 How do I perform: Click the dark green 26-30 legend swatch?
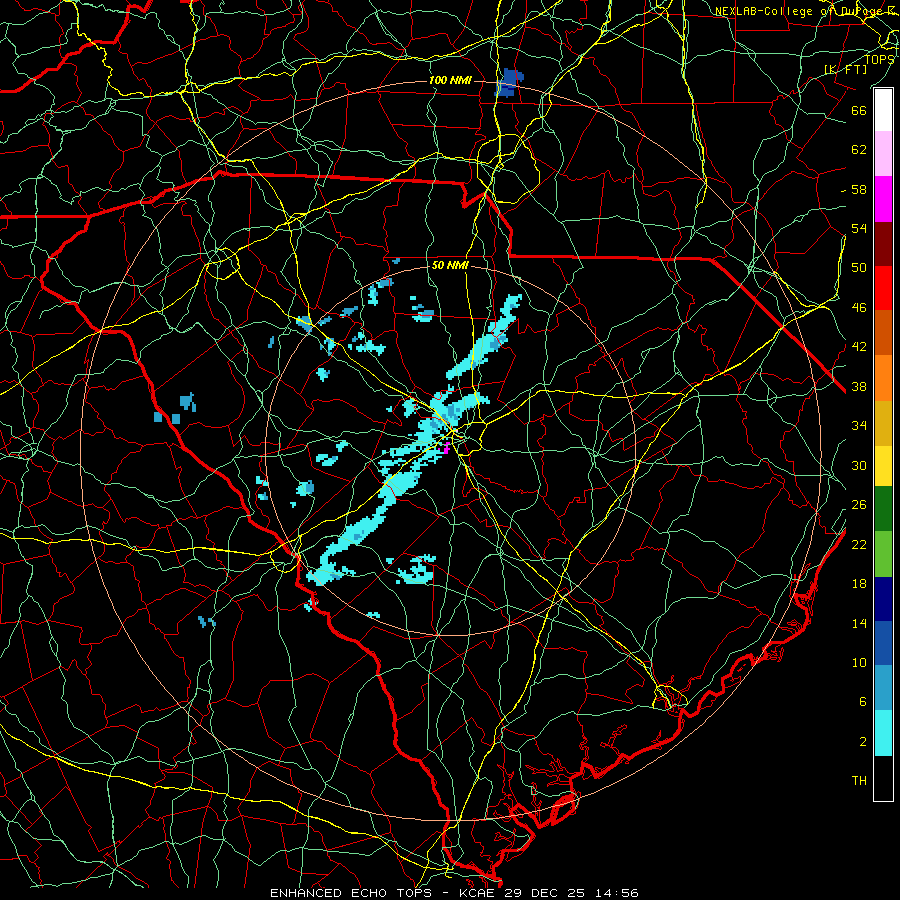tap(883, 509)
